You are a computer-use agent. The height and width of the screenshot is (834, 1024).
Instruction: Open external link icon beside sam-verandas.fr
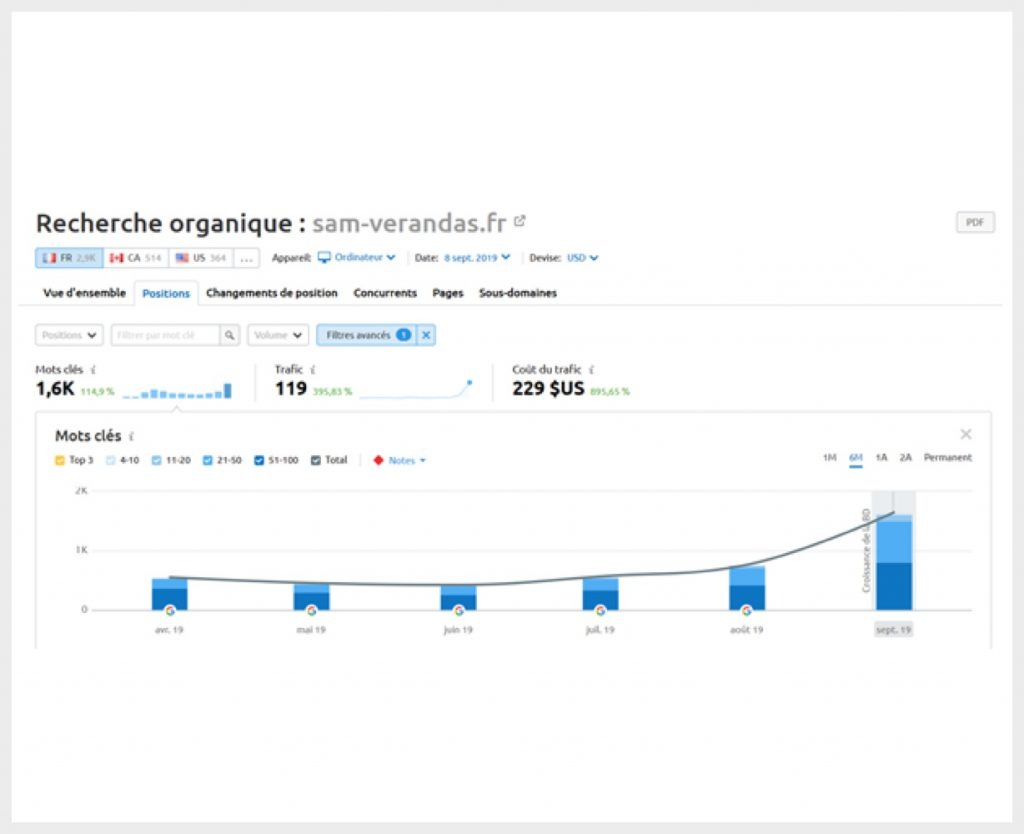click(x=520, y=221)
